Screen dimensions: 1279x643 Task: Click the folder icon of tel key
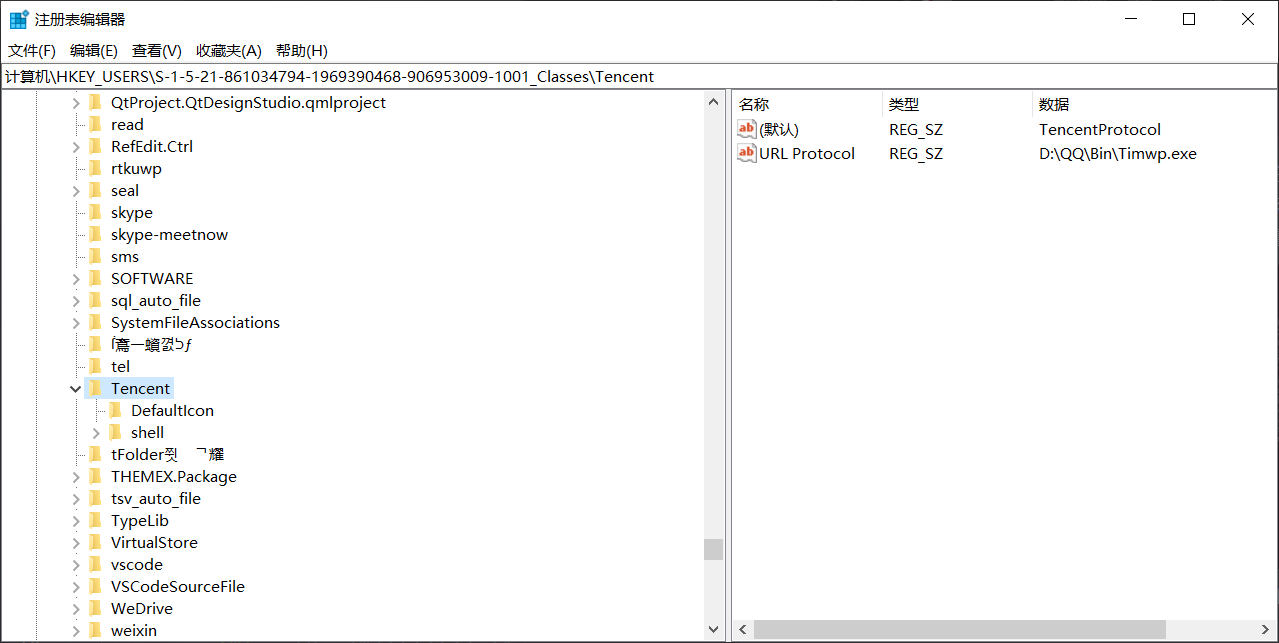[x=95, y=366]
